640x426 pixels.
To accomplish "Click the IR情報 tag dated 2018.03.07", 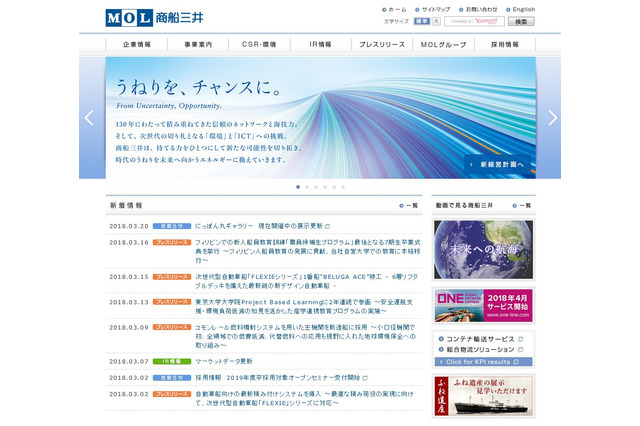I will click(172, 361).
